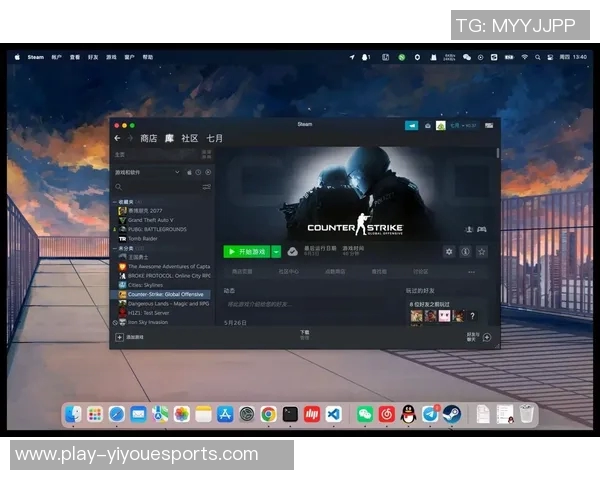Add game to favorites with star icon
600x480 pixels.
point(481,252)
